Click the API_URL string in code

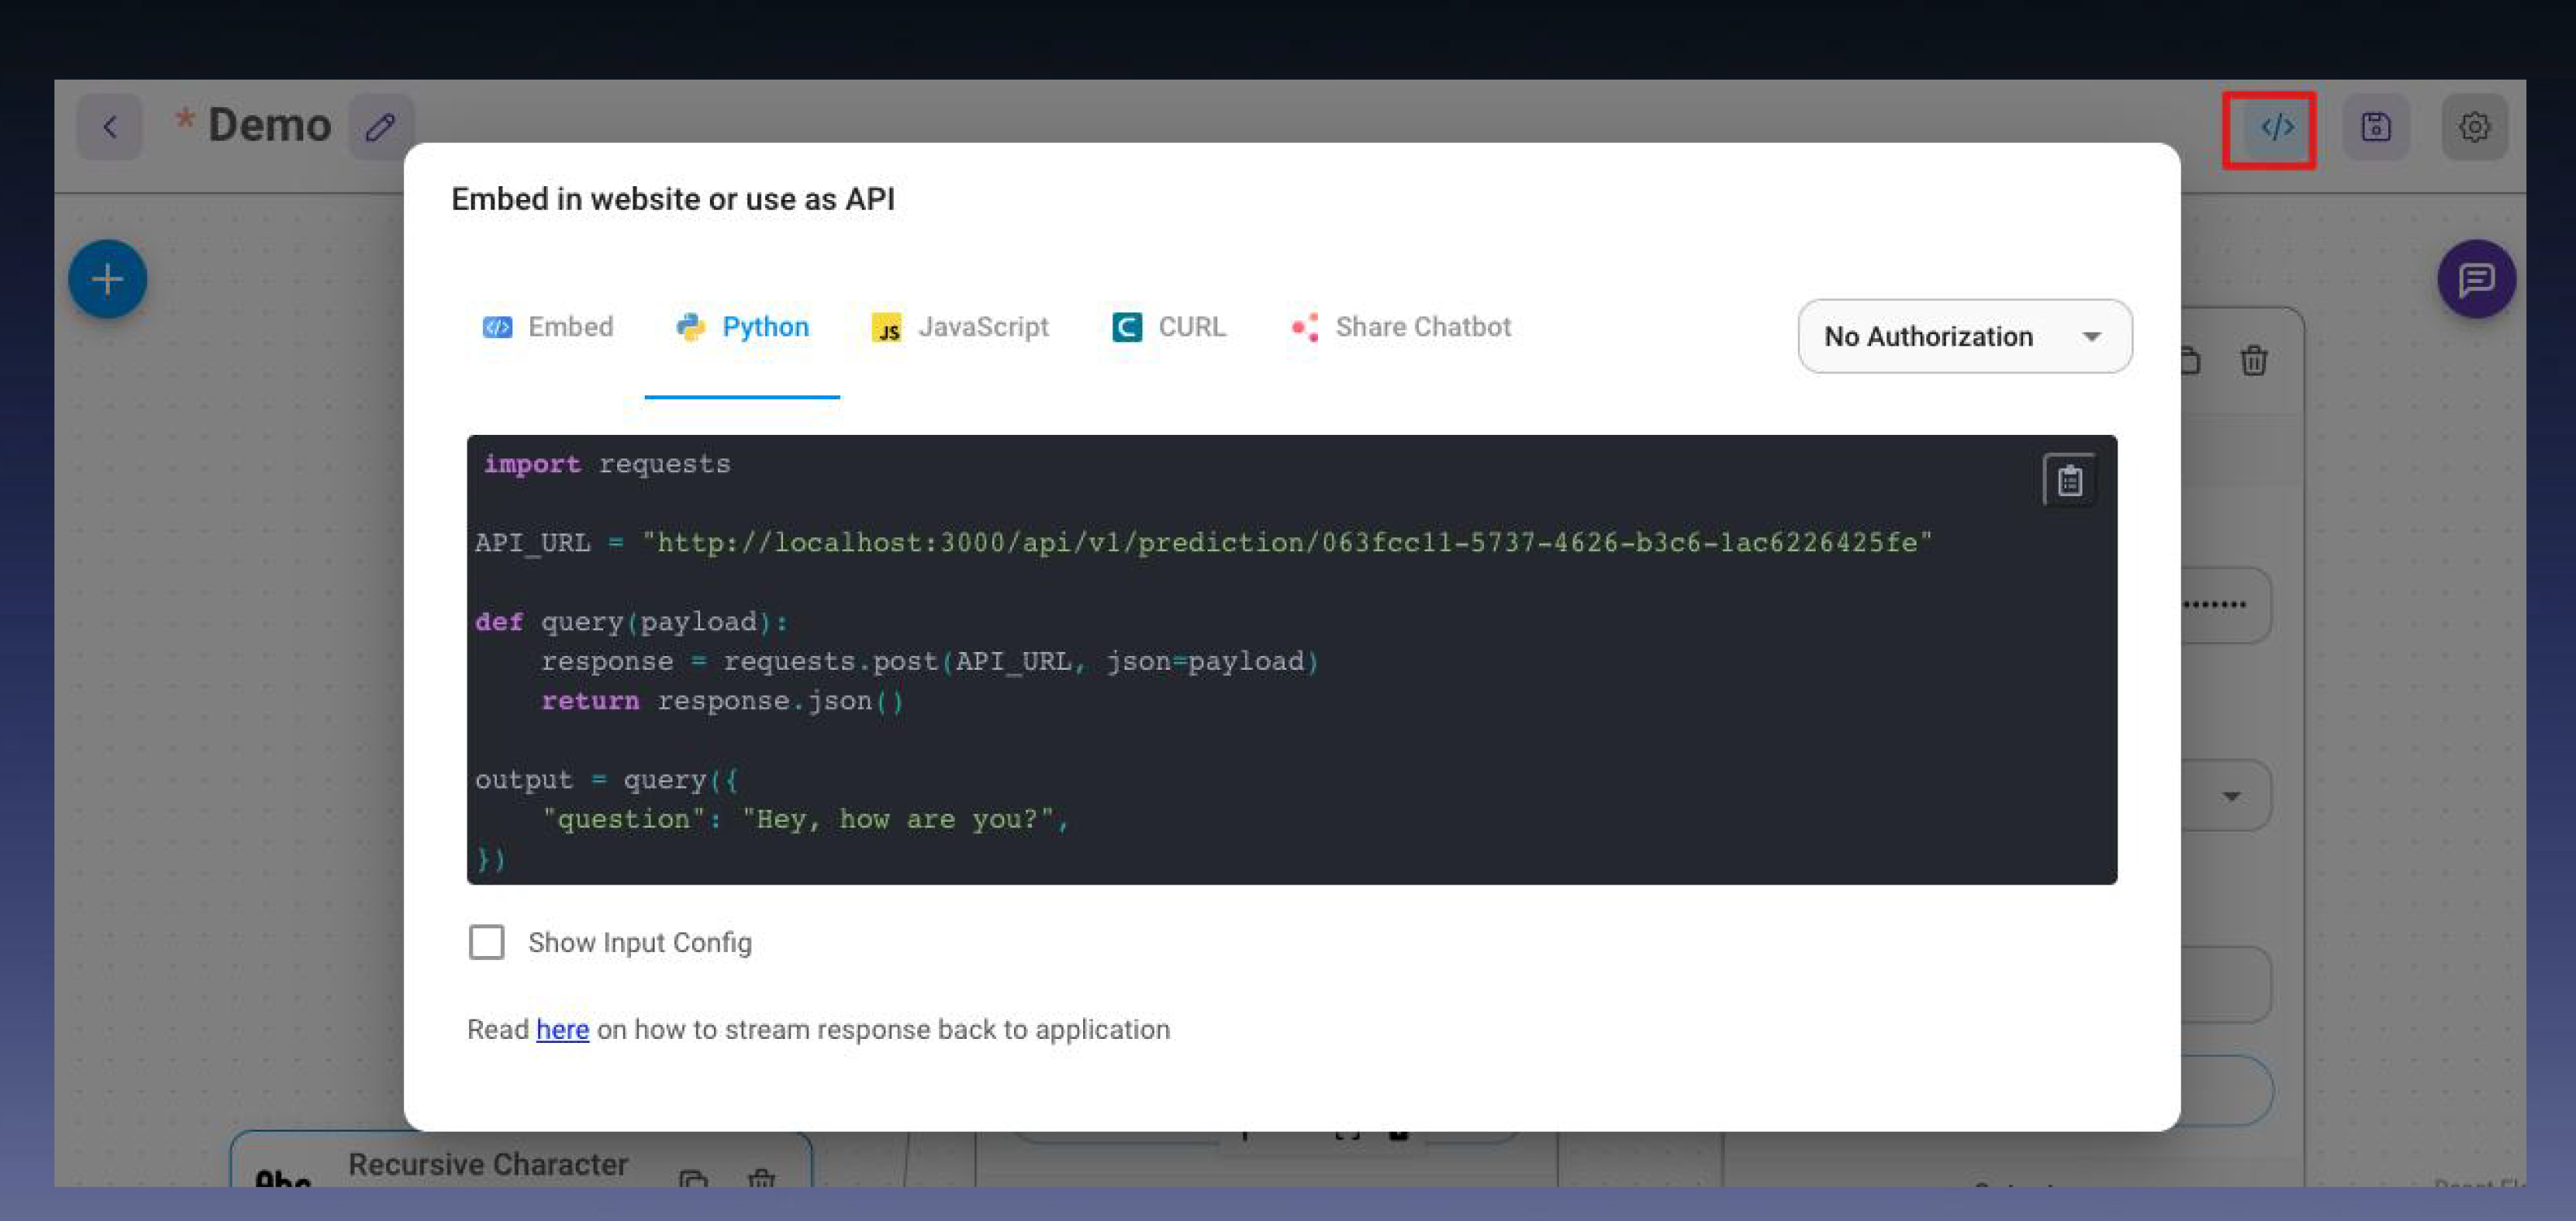1286,543
